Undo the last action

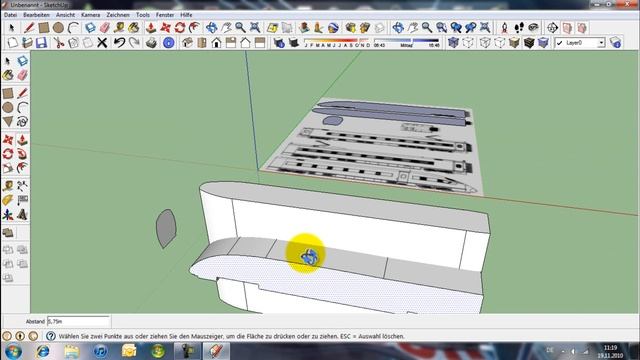(x=119, y=42)
